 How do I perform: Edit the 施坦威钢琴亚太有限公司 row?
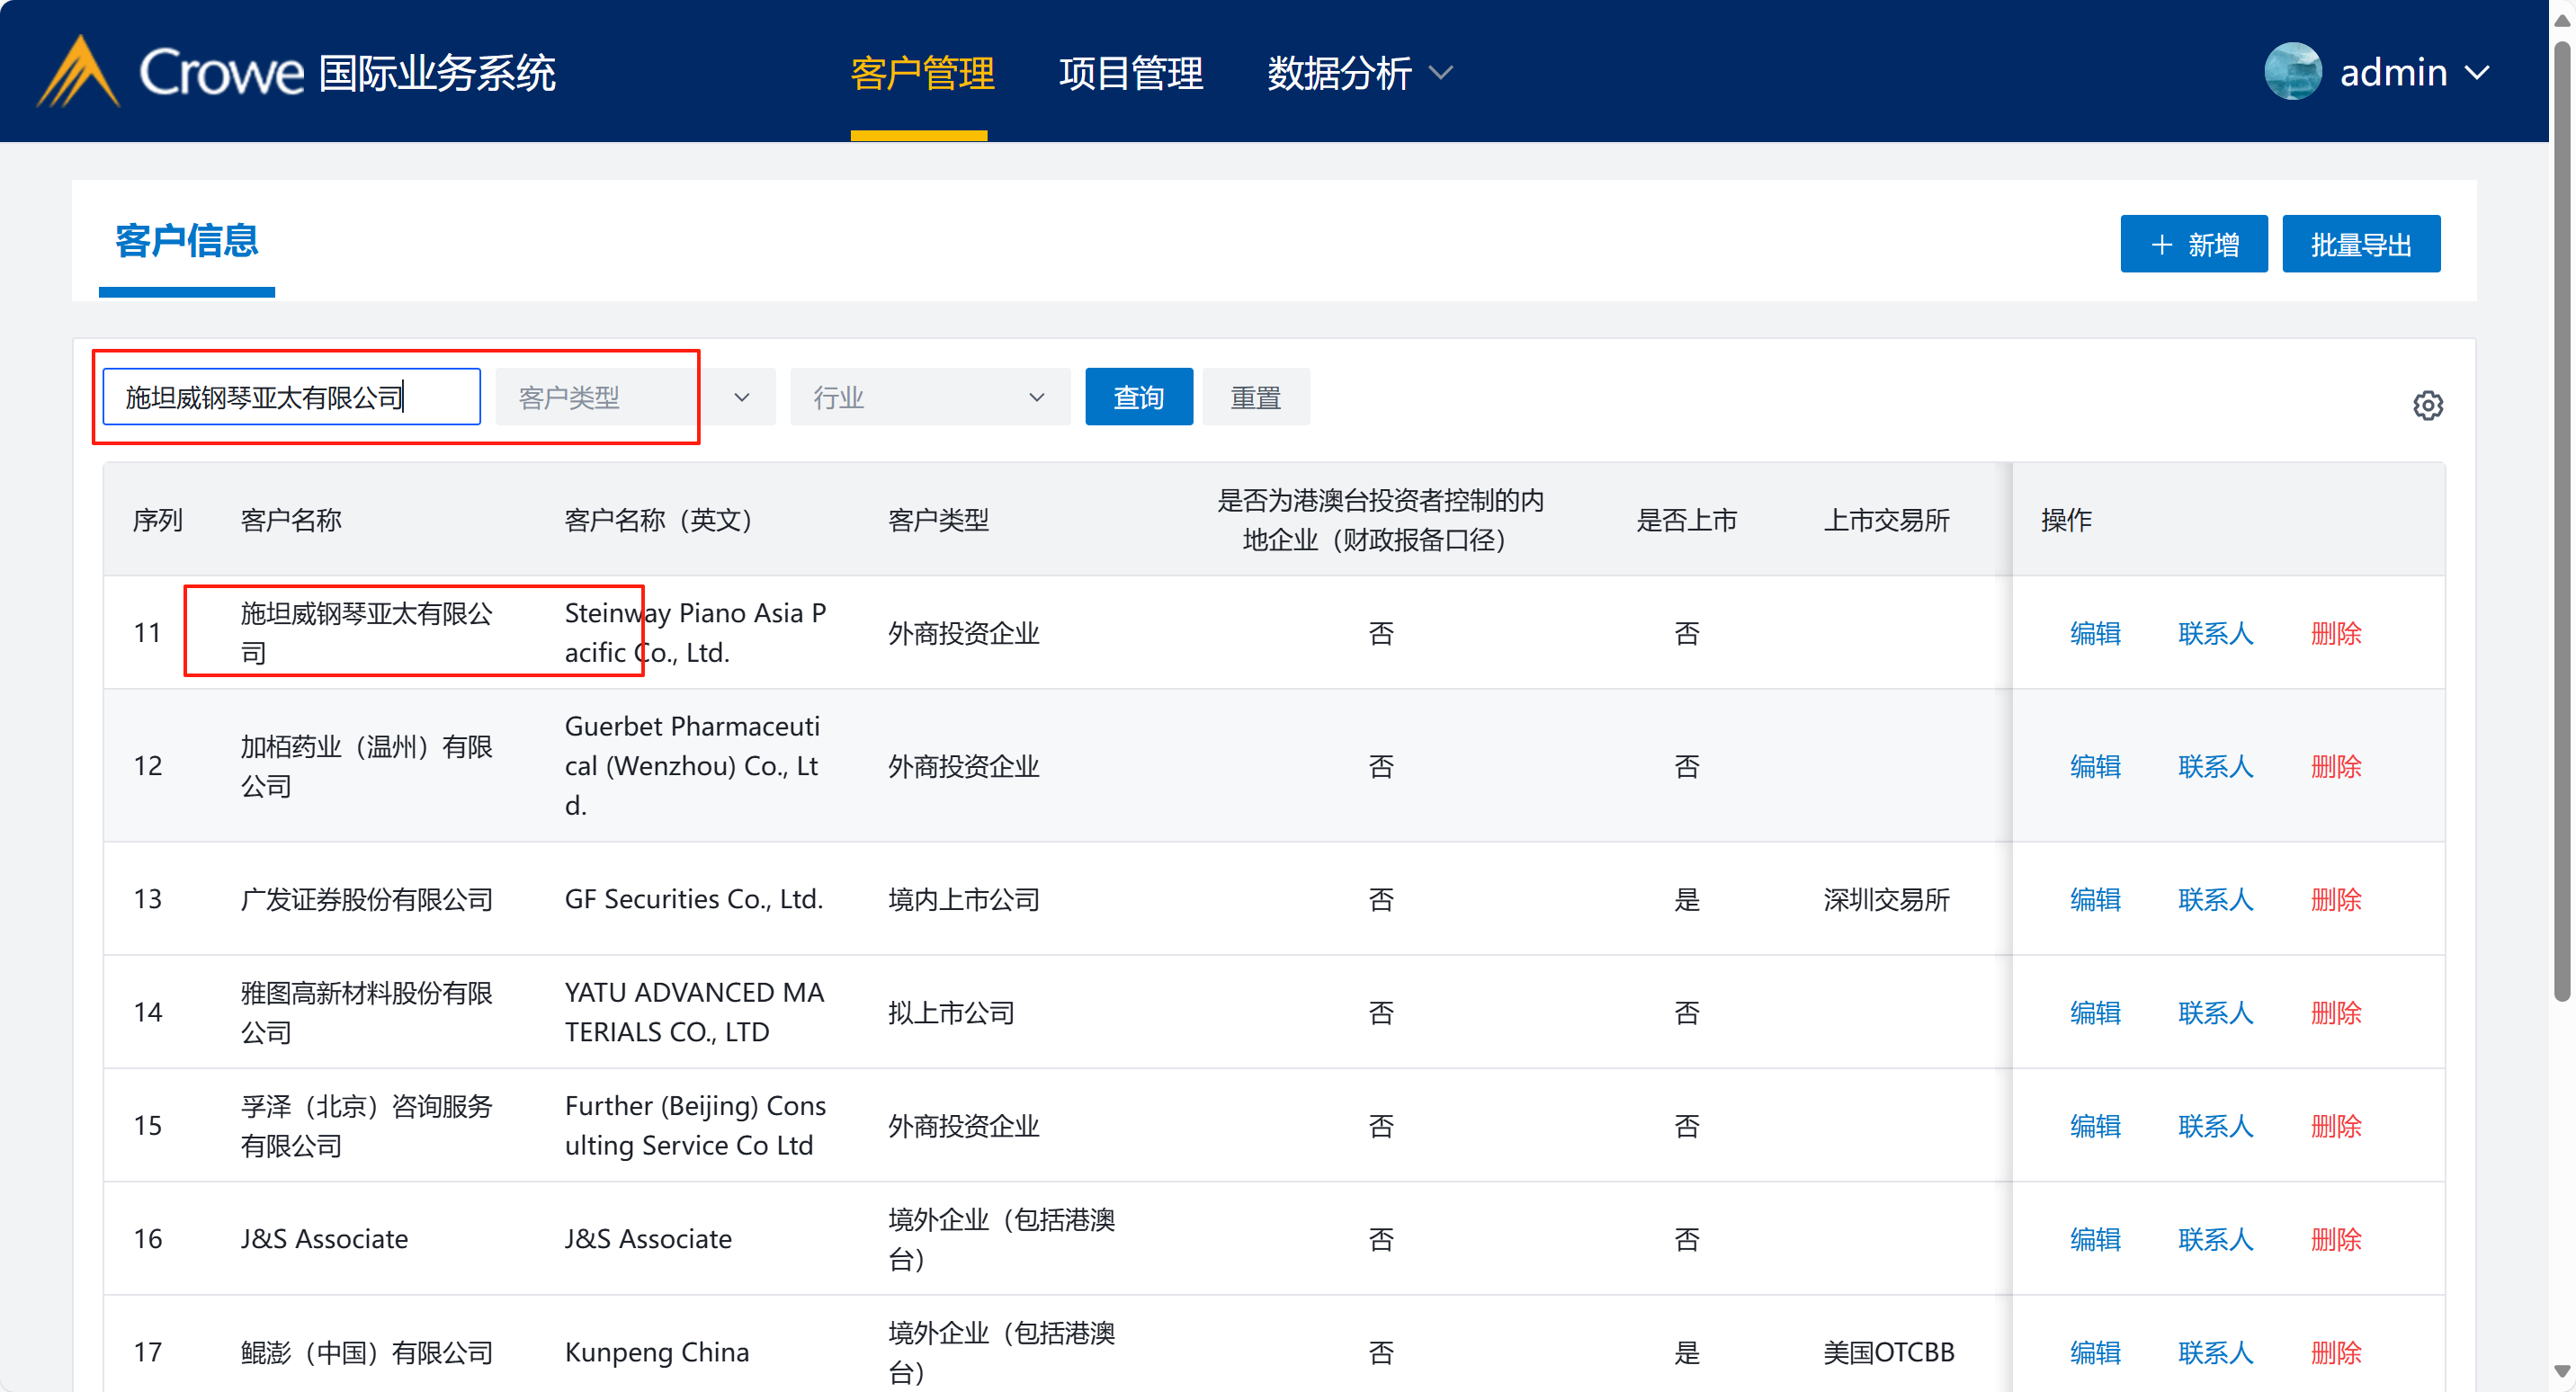click(2094, 633)
